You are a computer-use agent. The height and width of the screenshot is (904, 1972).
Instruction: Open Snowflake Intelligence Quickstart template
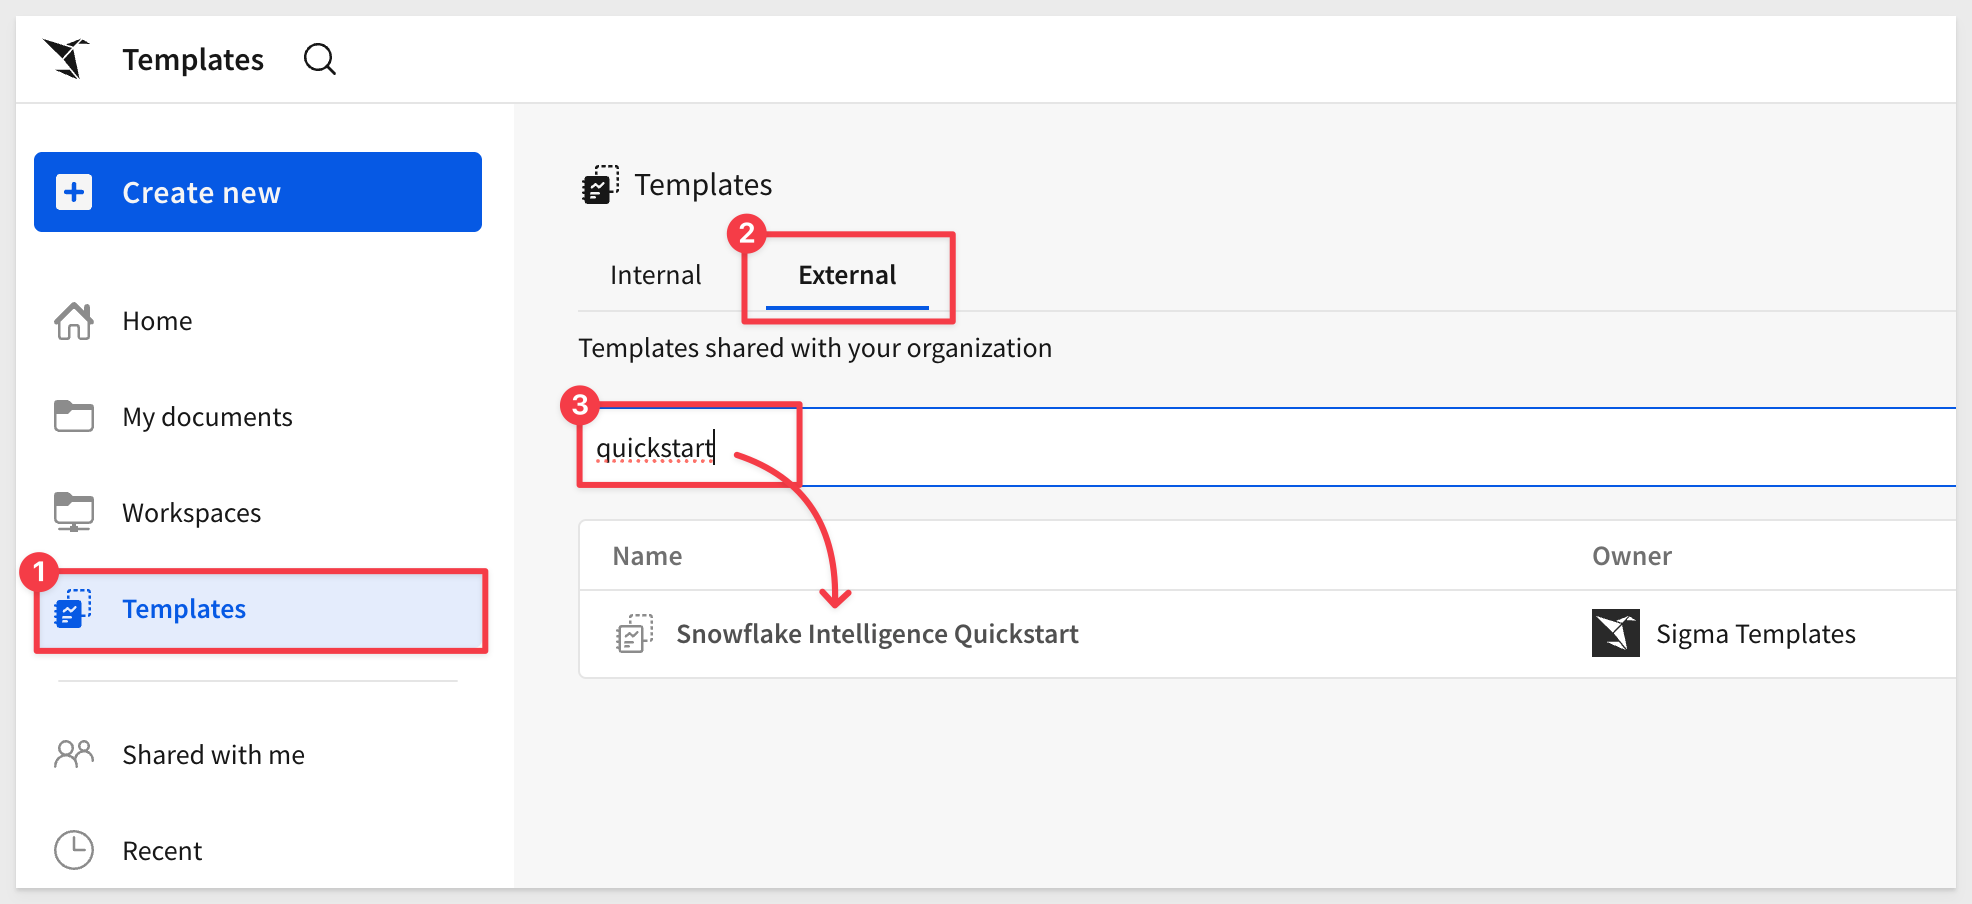(876, 634)
